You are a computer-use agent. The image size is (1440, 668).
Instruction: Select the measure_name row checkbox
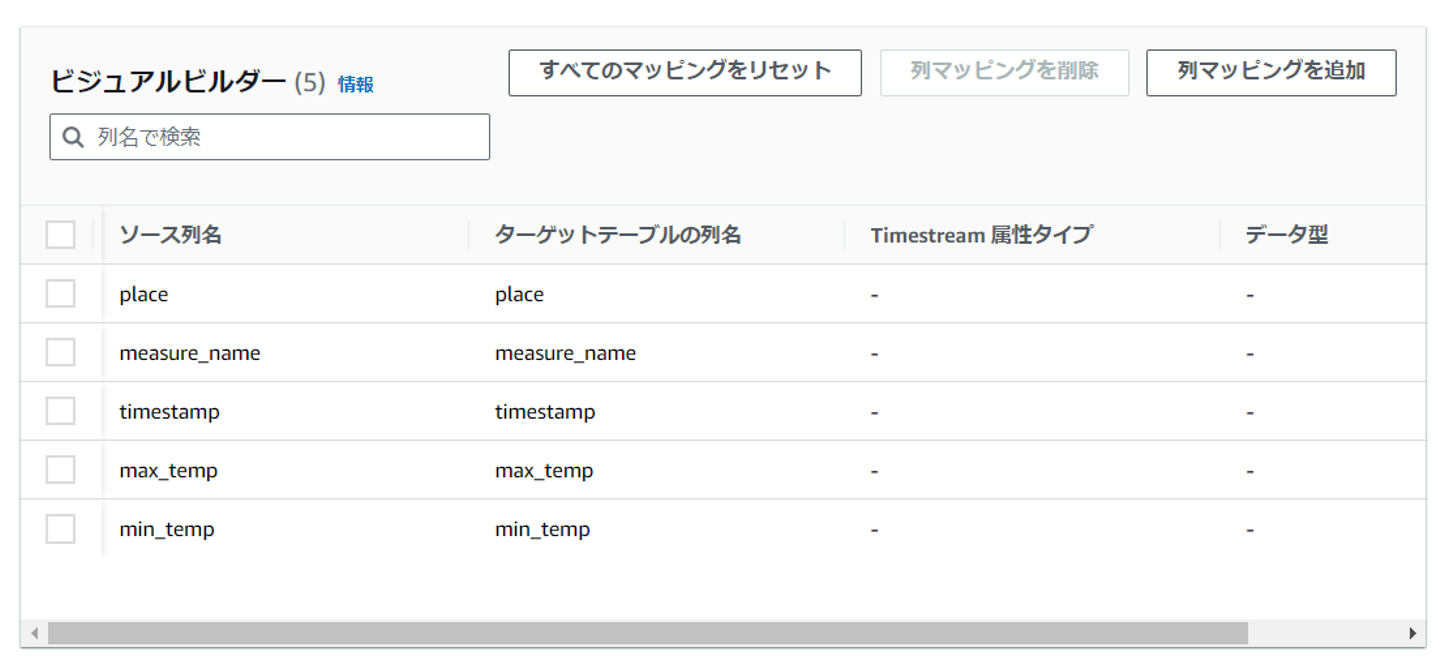click(60, 353)
